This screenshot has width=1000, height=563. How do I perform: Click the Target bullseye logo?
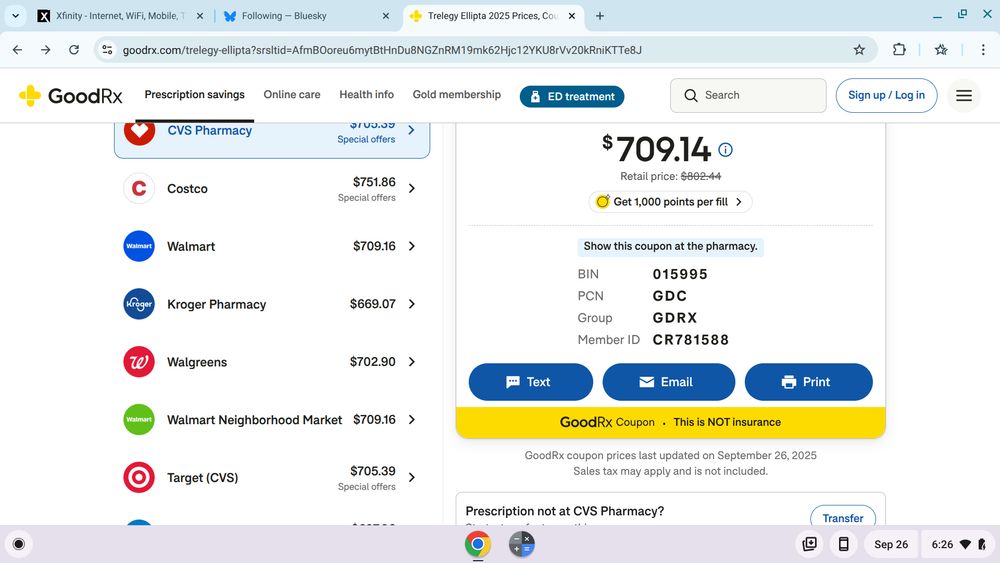(x=139, y=478)
